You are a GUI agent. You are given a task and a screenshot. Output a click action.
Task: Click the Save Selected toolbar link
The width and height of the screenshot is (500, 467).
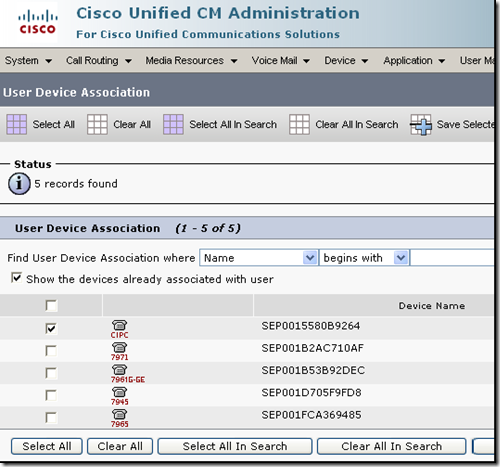tap(465, 124)
